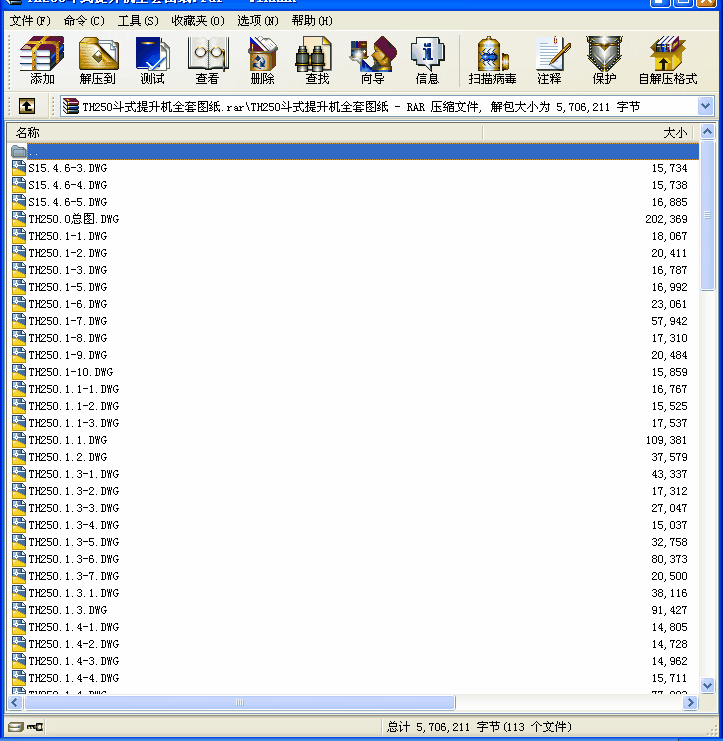Click status bar total 5,706,211 bytes text
The image size is (723, 741).
pos(479,727)
